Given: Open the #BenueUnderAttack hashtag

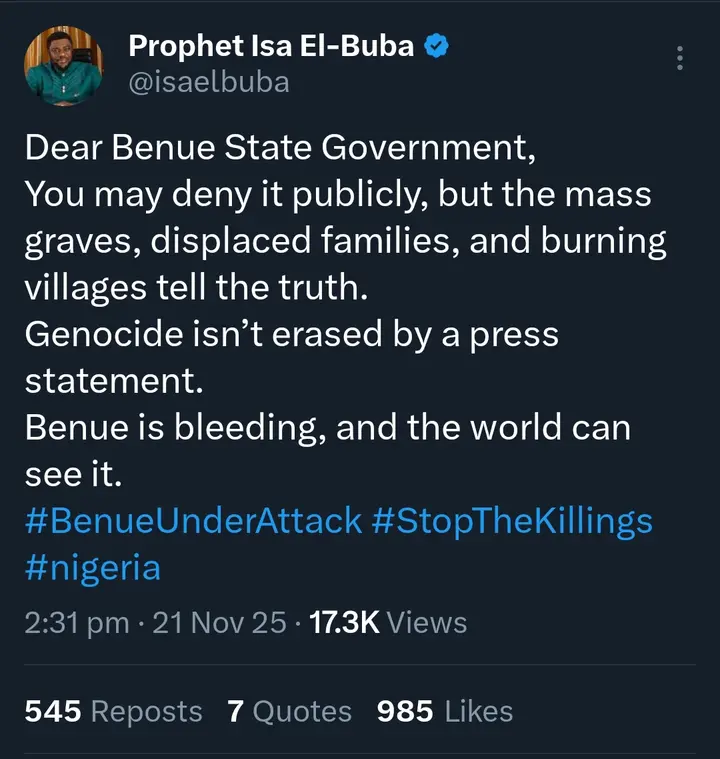Looking at the screenshot, I should click(x=193, y=521).
